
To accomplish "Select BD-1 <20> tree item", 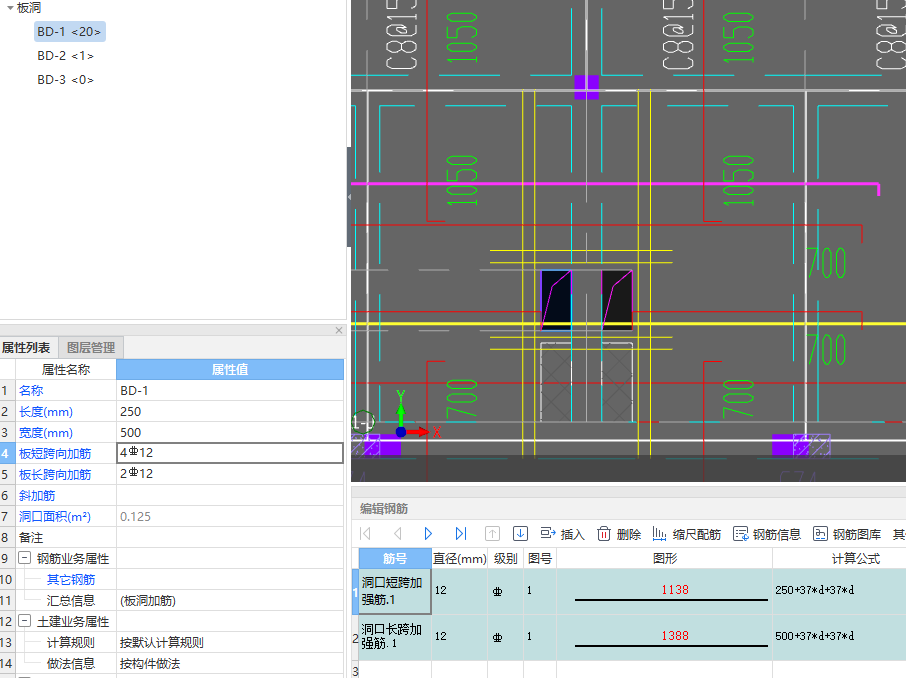I will coord(69,32).
